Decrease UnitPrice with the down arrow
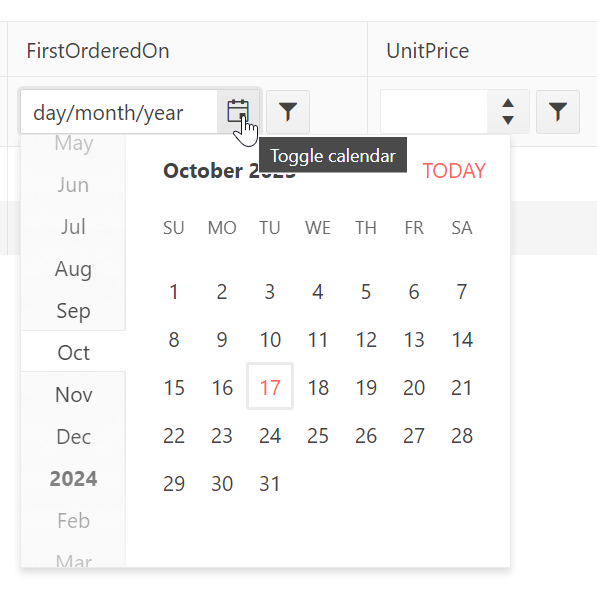Image resolution: width=597 pixels, height=600 pixels. (x=508, y=121)
